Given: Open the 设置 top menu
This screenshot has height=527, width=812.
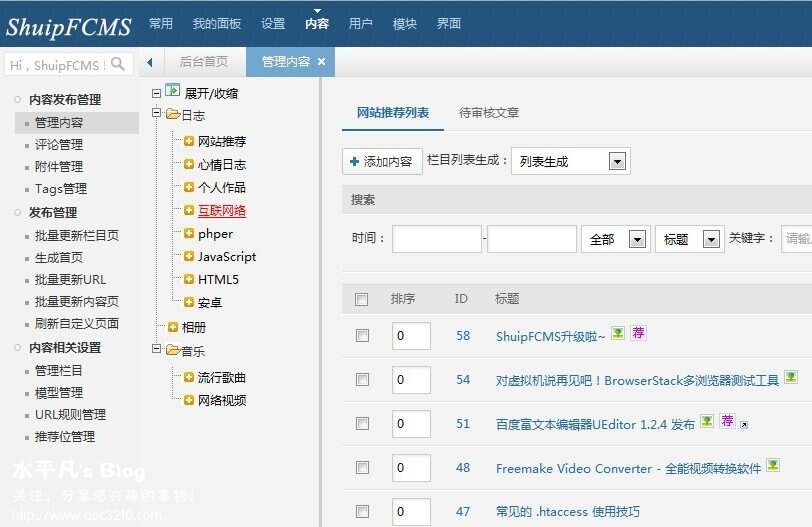Looking at the screenshot, I should pos(273,23).
